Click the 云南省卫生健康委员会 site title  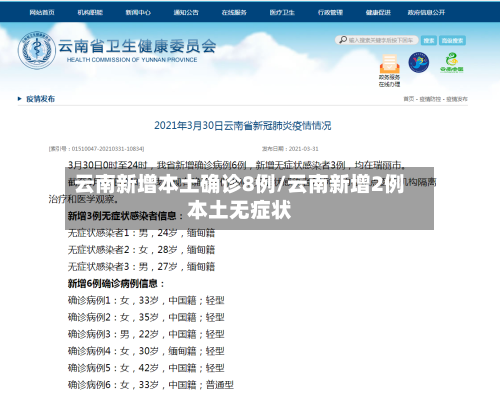click(137, 46)
